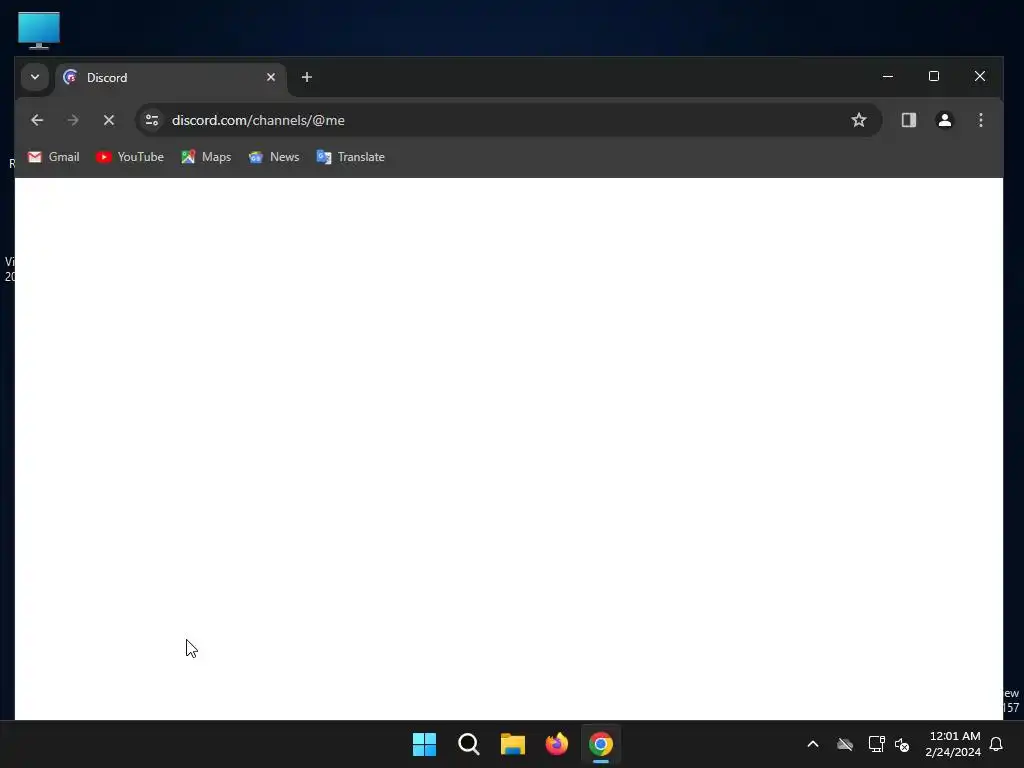Click OneDrive cloud tray icon
The width and height of the screenshot is (1024, 768).
tap(845, 744)
